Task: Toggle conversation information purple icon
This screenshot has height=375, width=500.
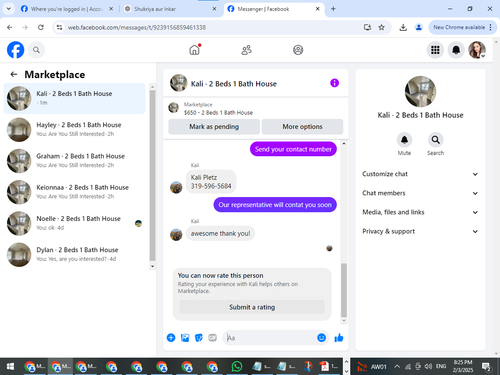Action: pos(334,83)
